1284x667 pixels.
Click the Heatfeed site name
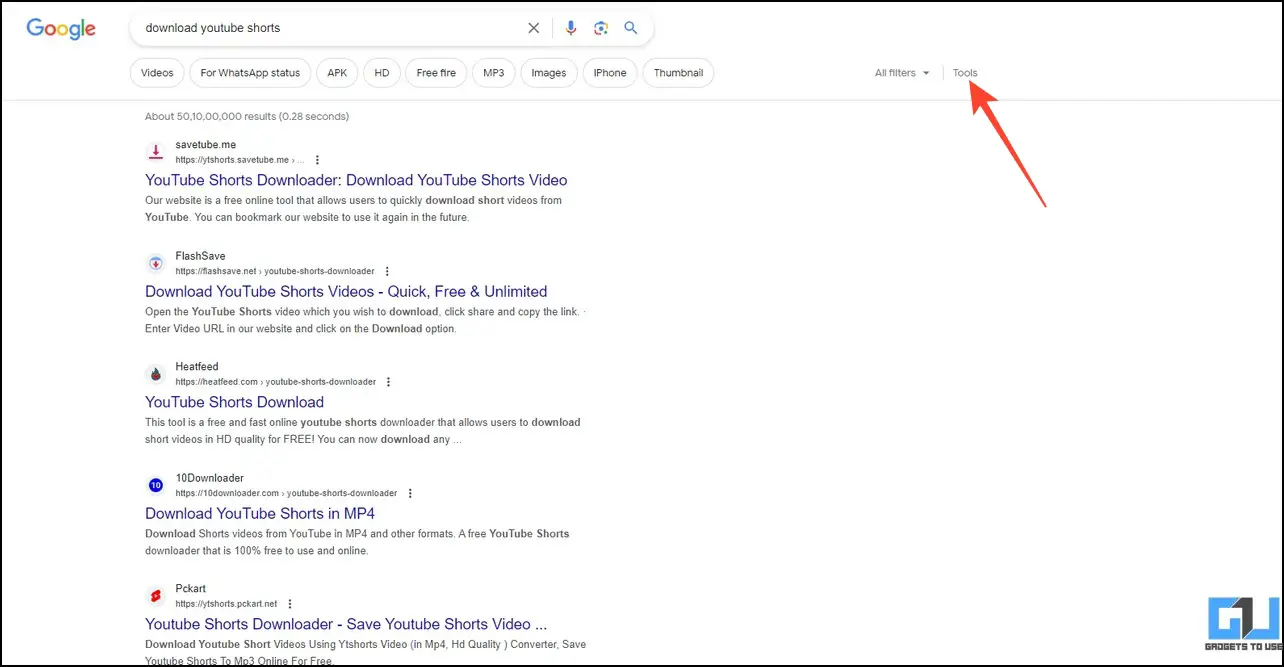[197, 367]
